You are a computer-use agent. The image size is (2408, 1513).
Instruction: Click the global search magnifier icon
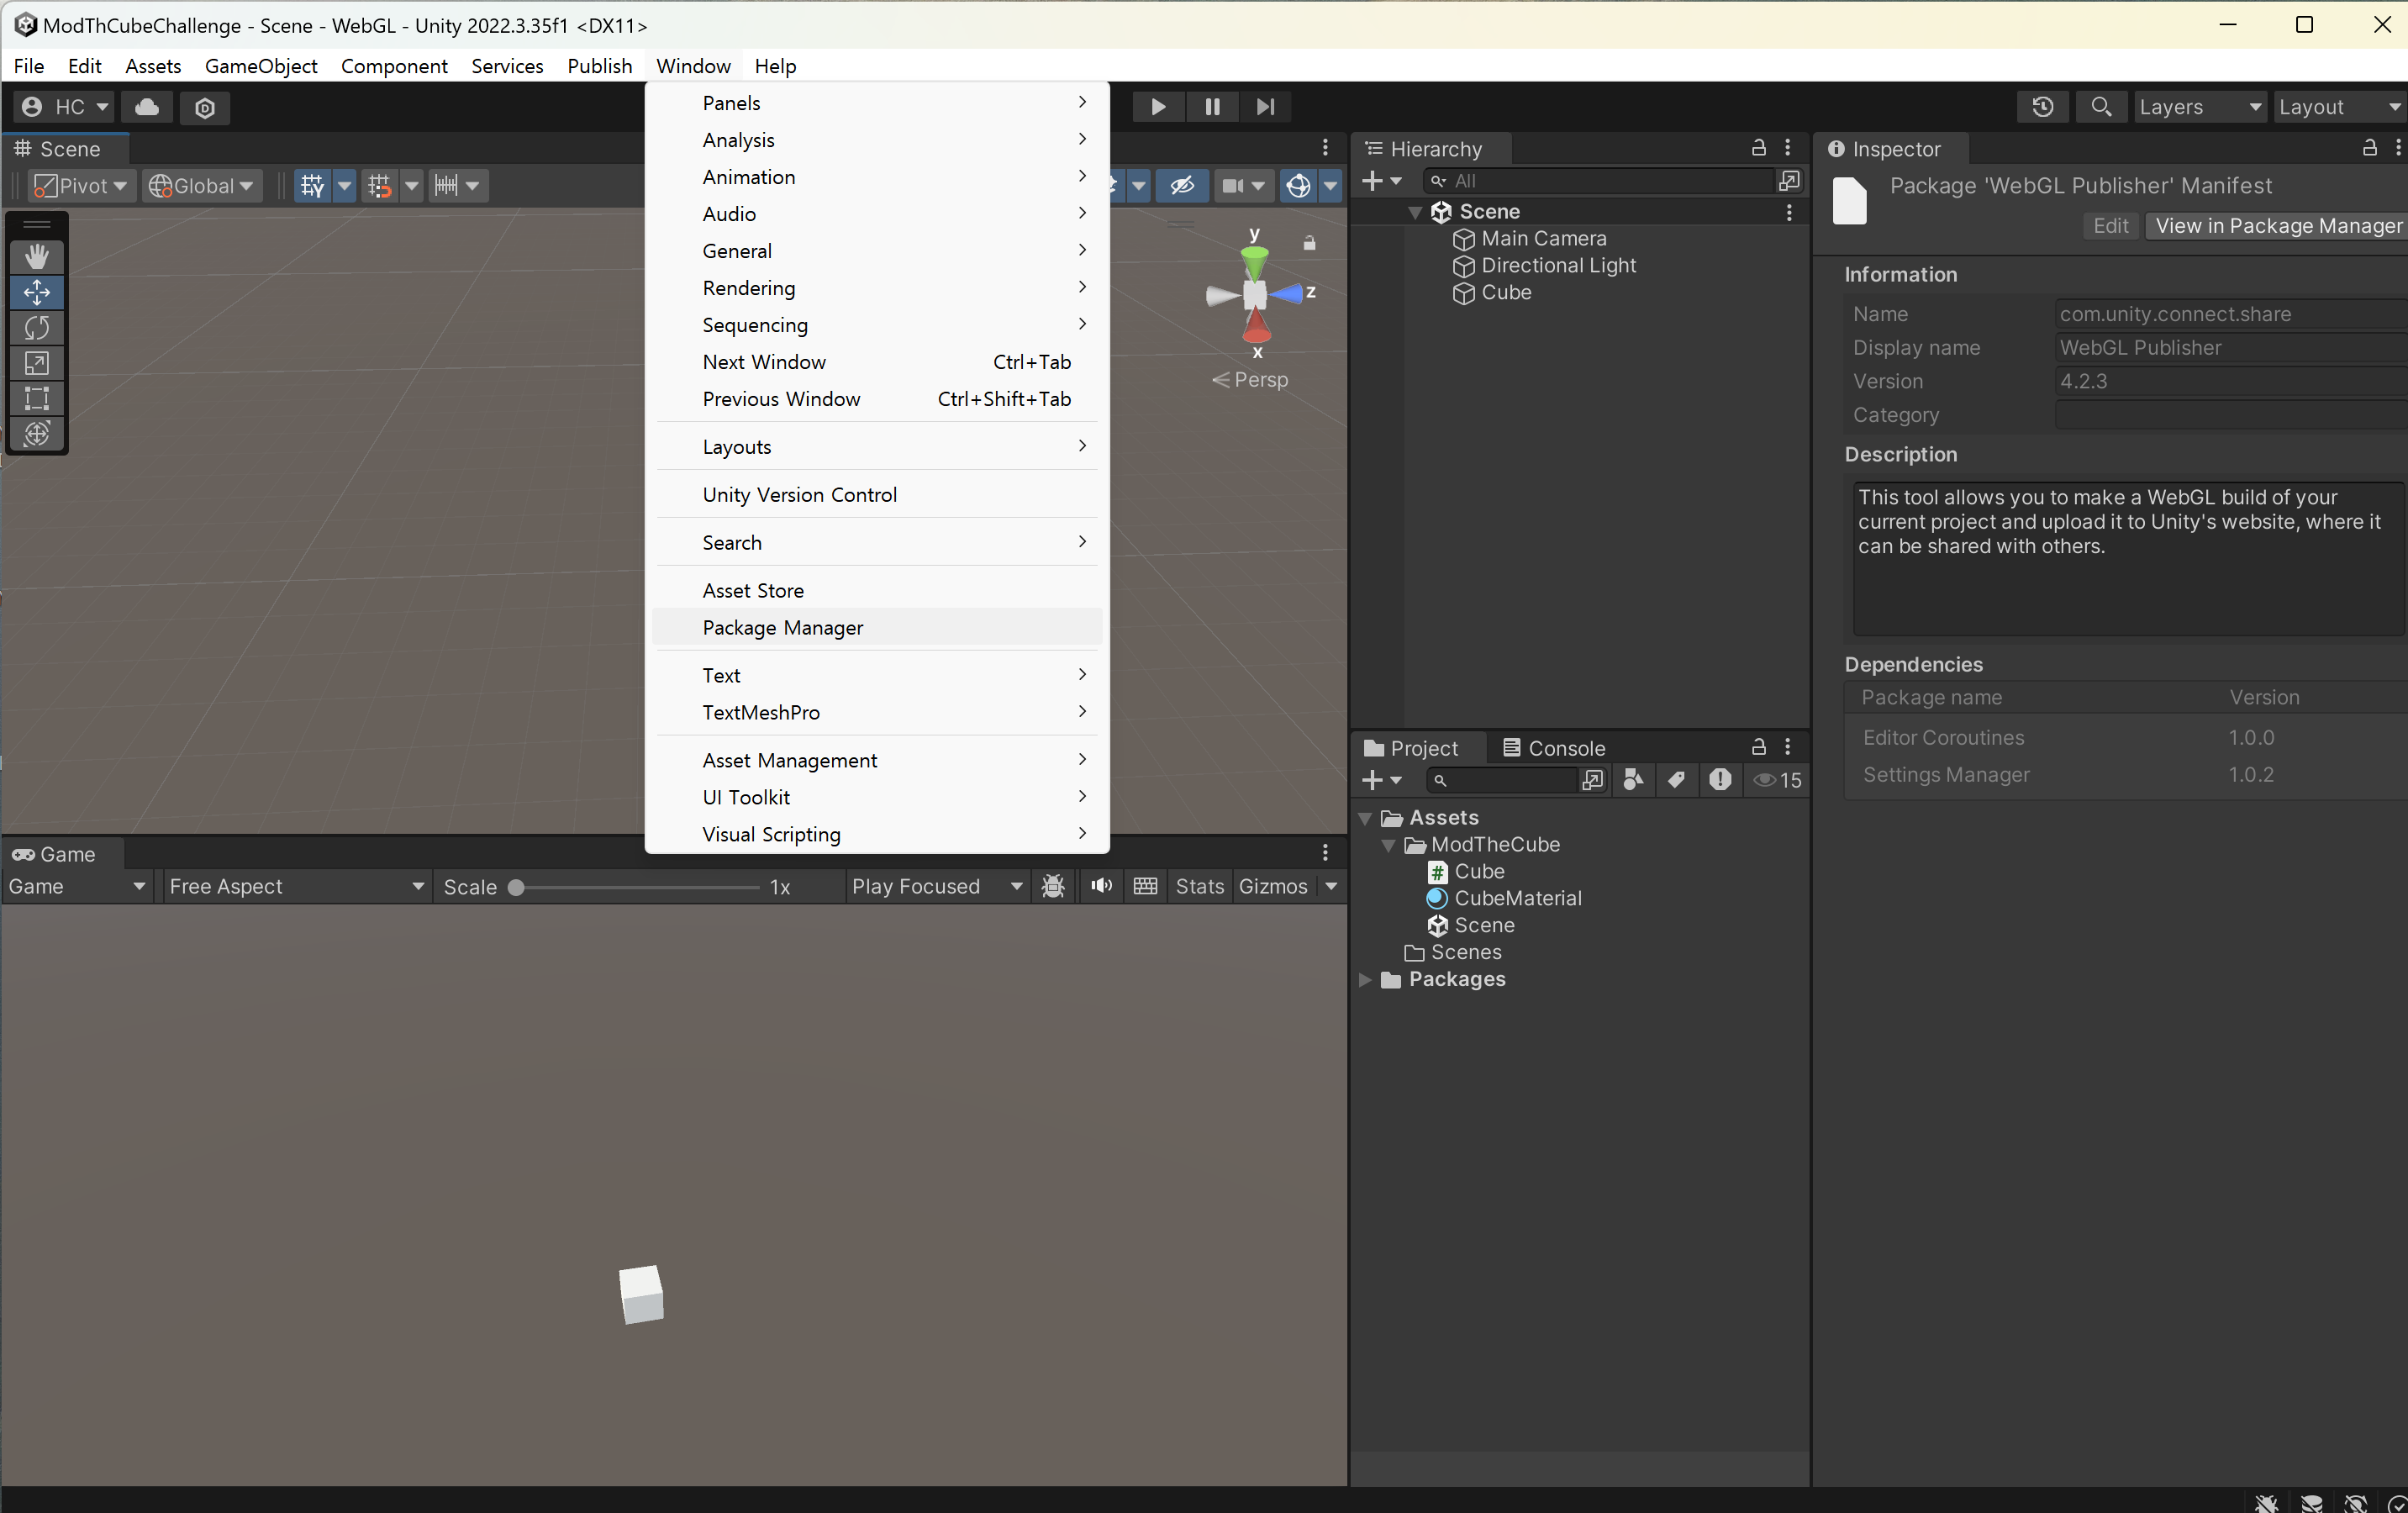2101,107
